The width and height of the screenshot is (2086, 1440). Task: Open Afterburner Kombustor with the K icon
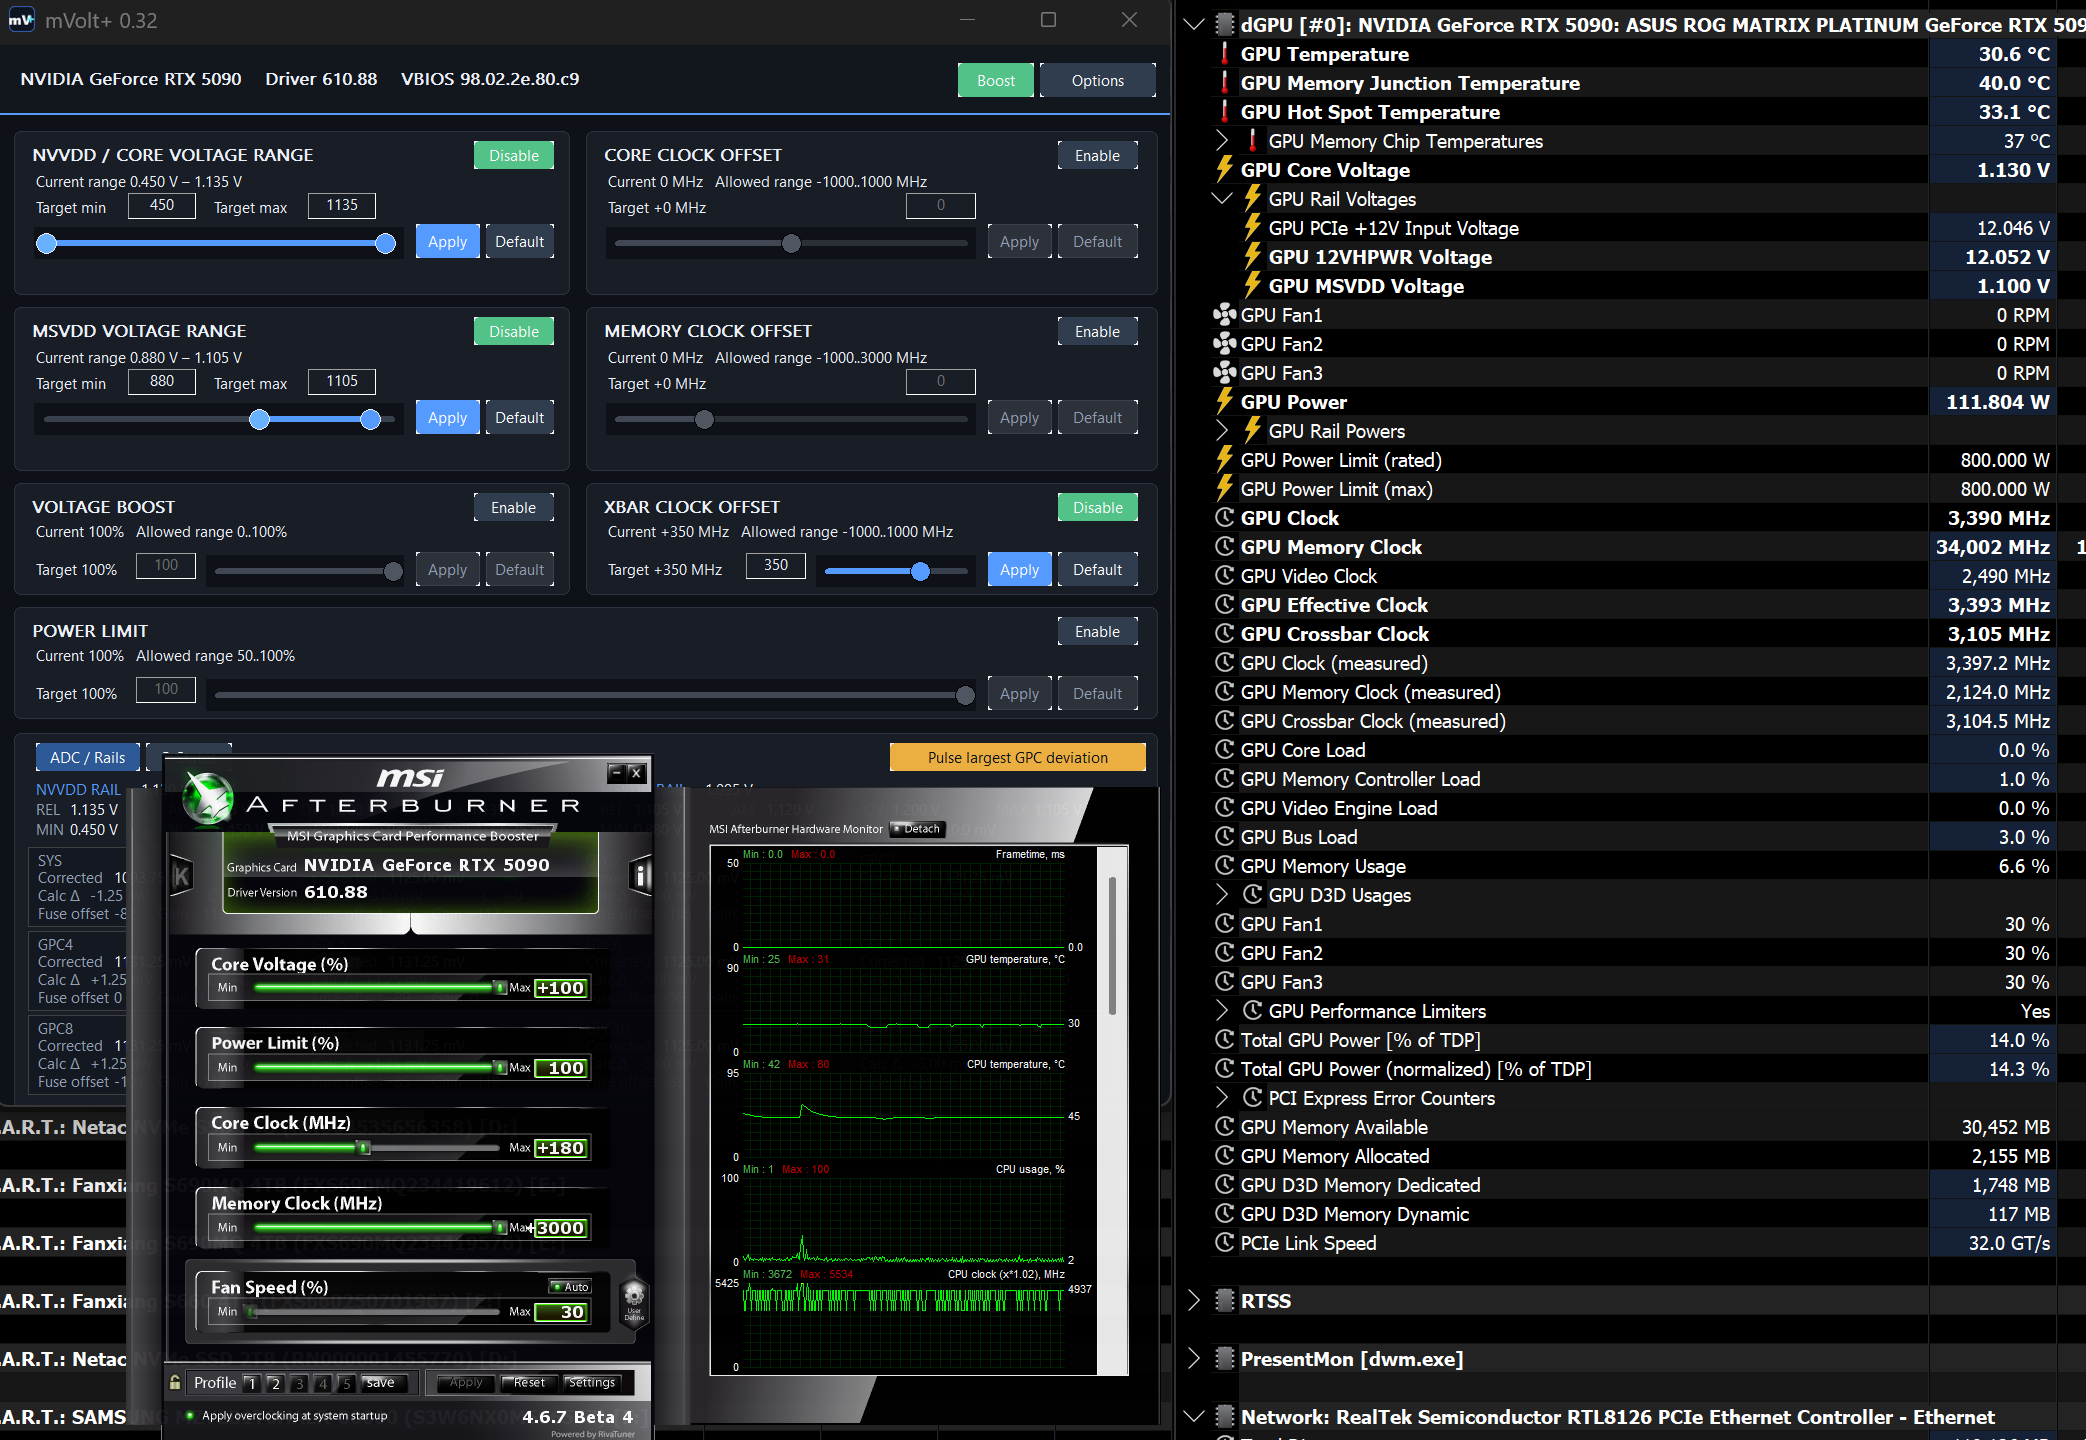point(181,877)
